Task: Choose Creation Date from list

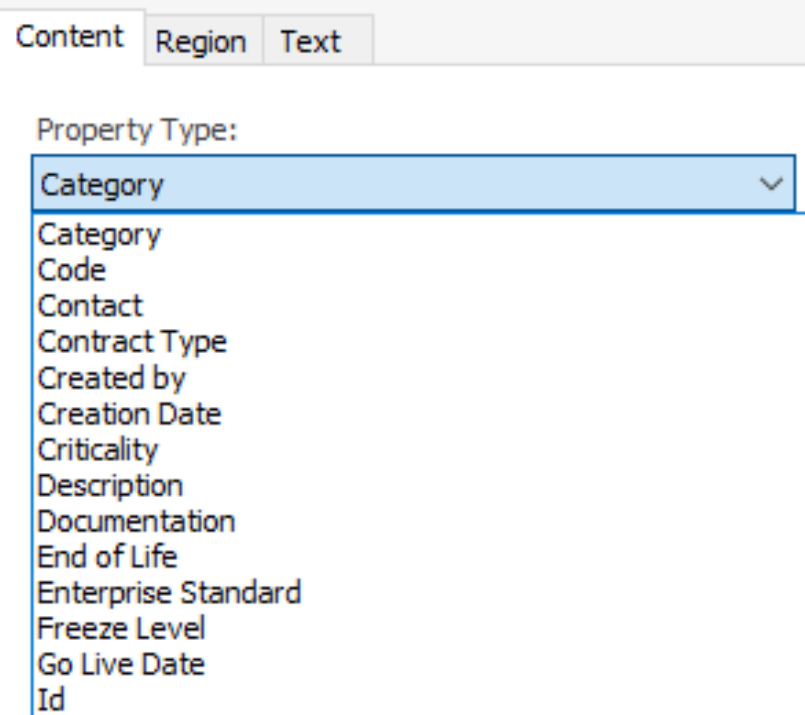Action: point(130,414)
